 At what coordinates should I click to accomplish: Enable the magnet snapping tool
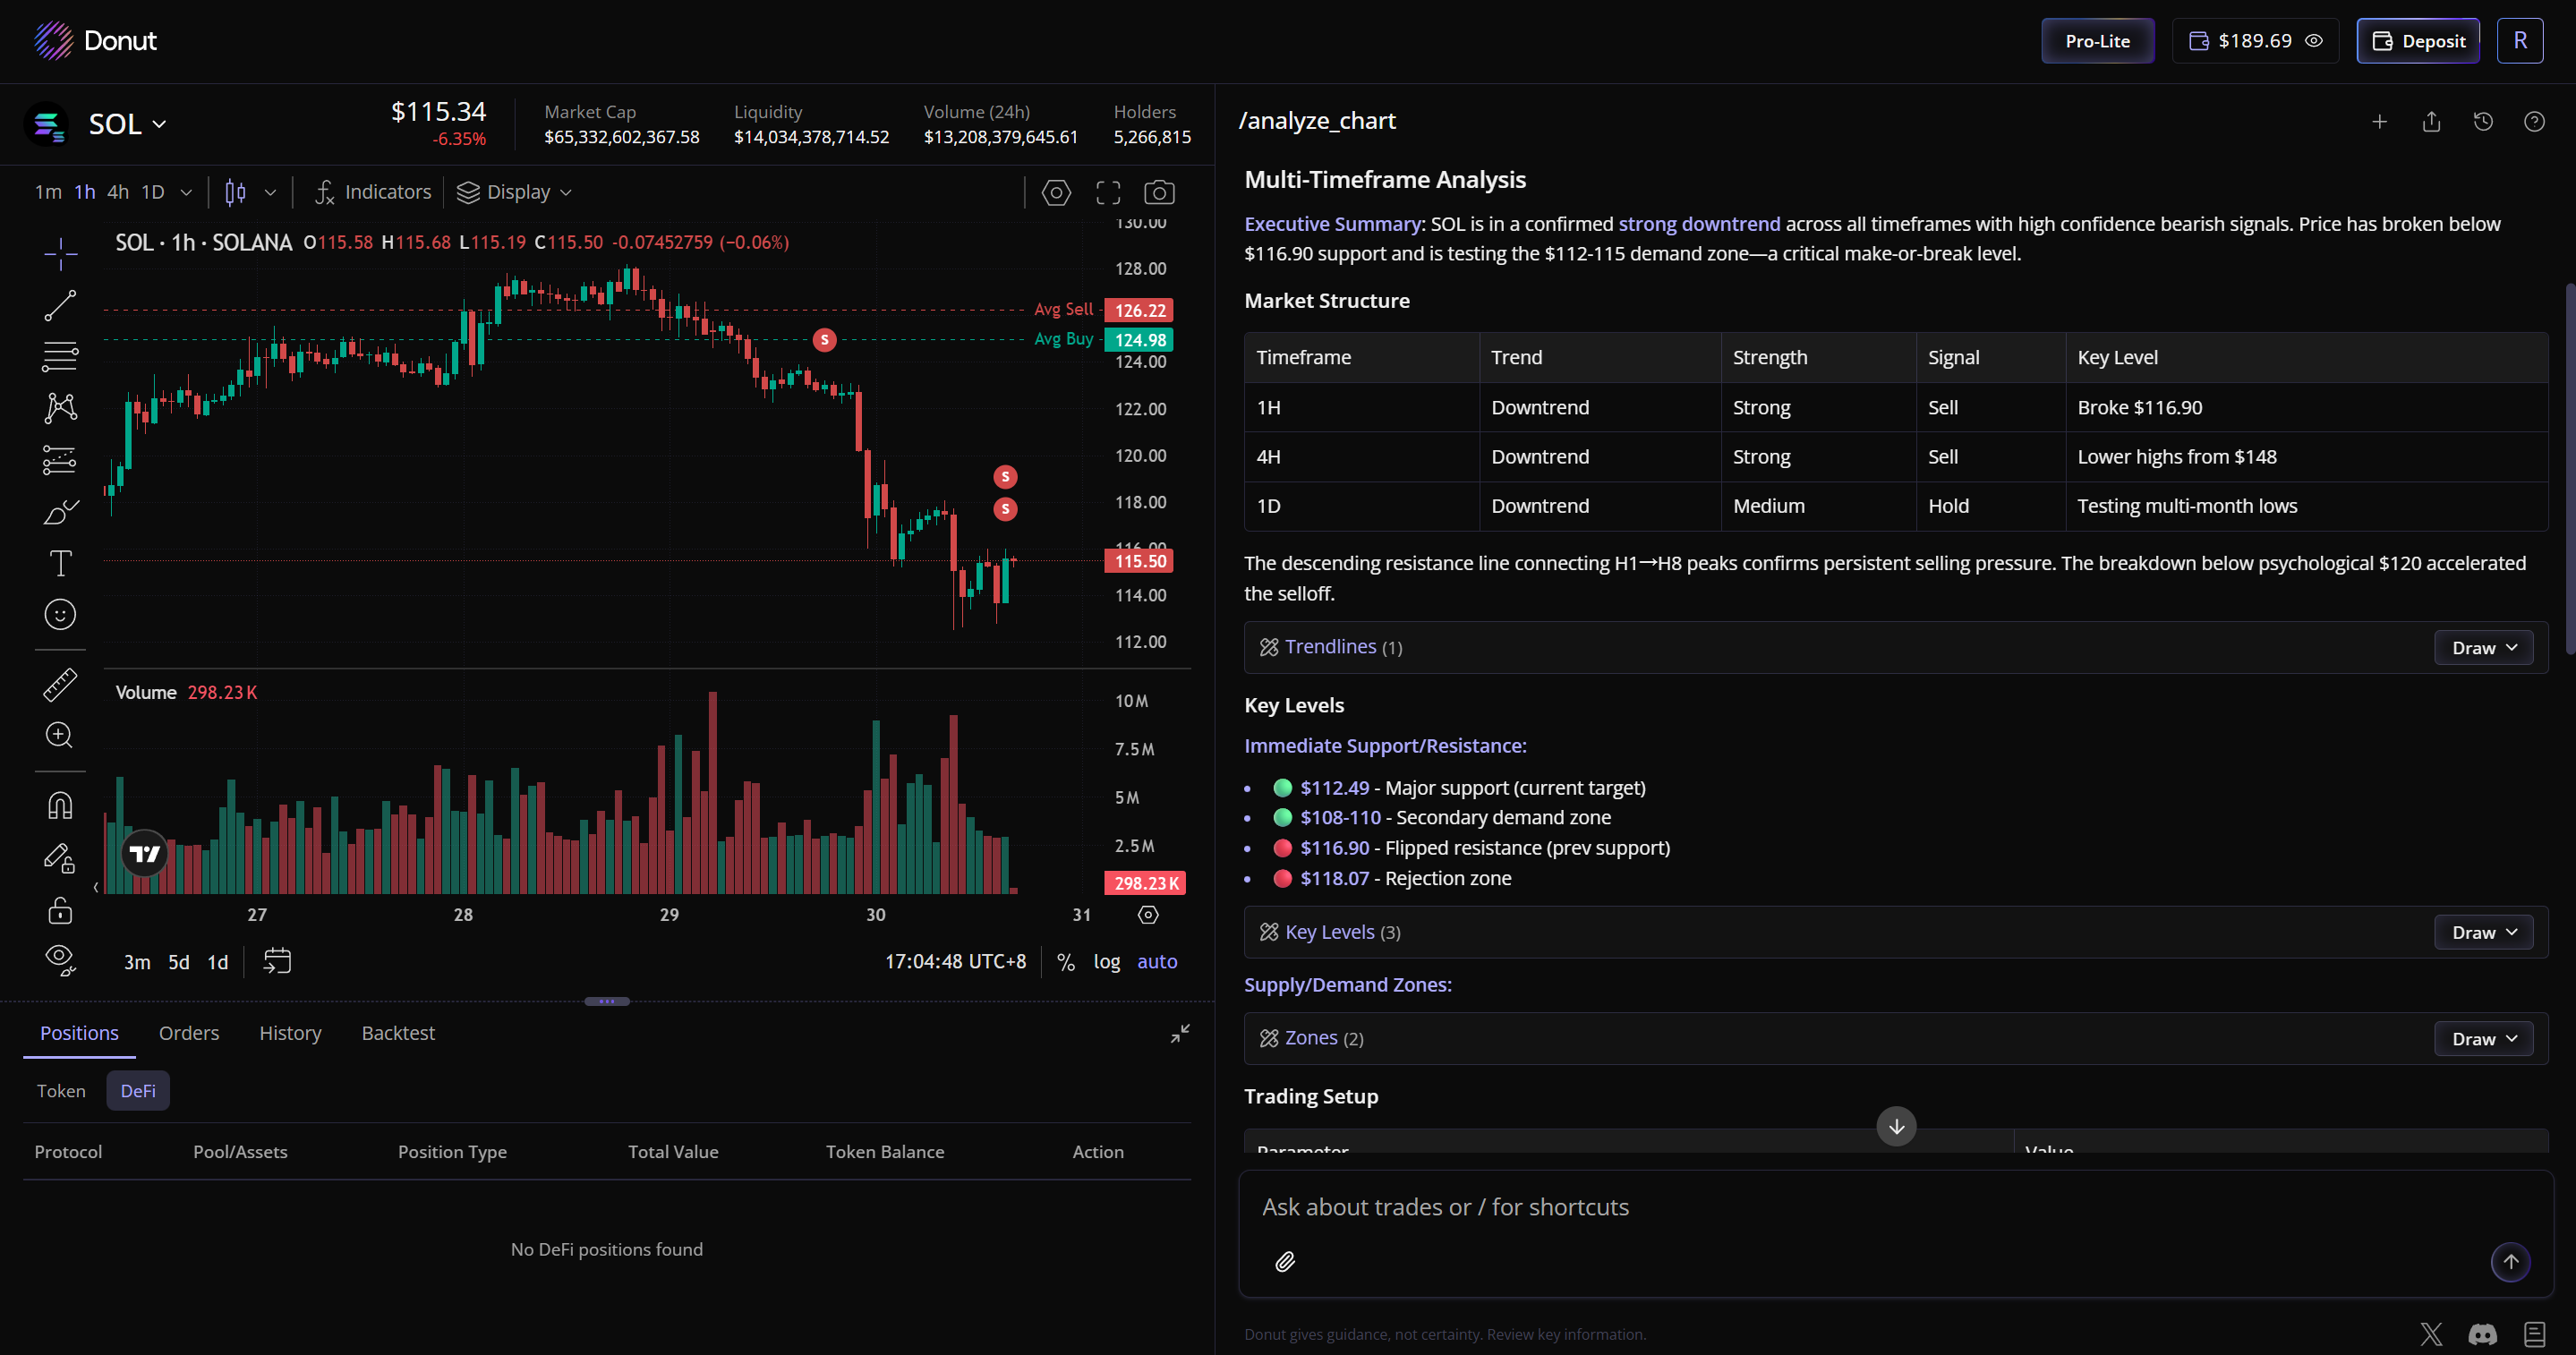[x=60, y=805]
